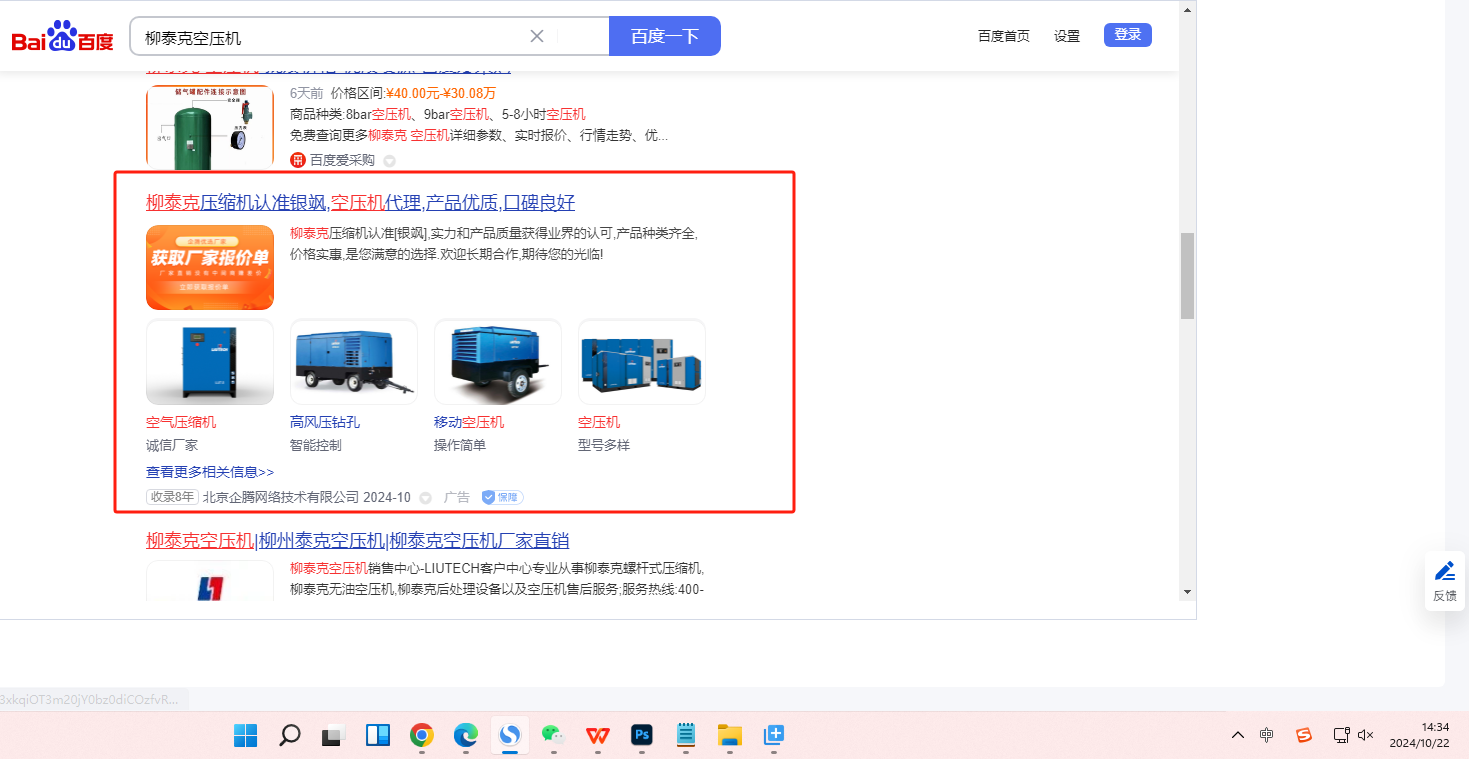Click the Baidu logo
1469x759 pixels.
click(x=63, y=37)
